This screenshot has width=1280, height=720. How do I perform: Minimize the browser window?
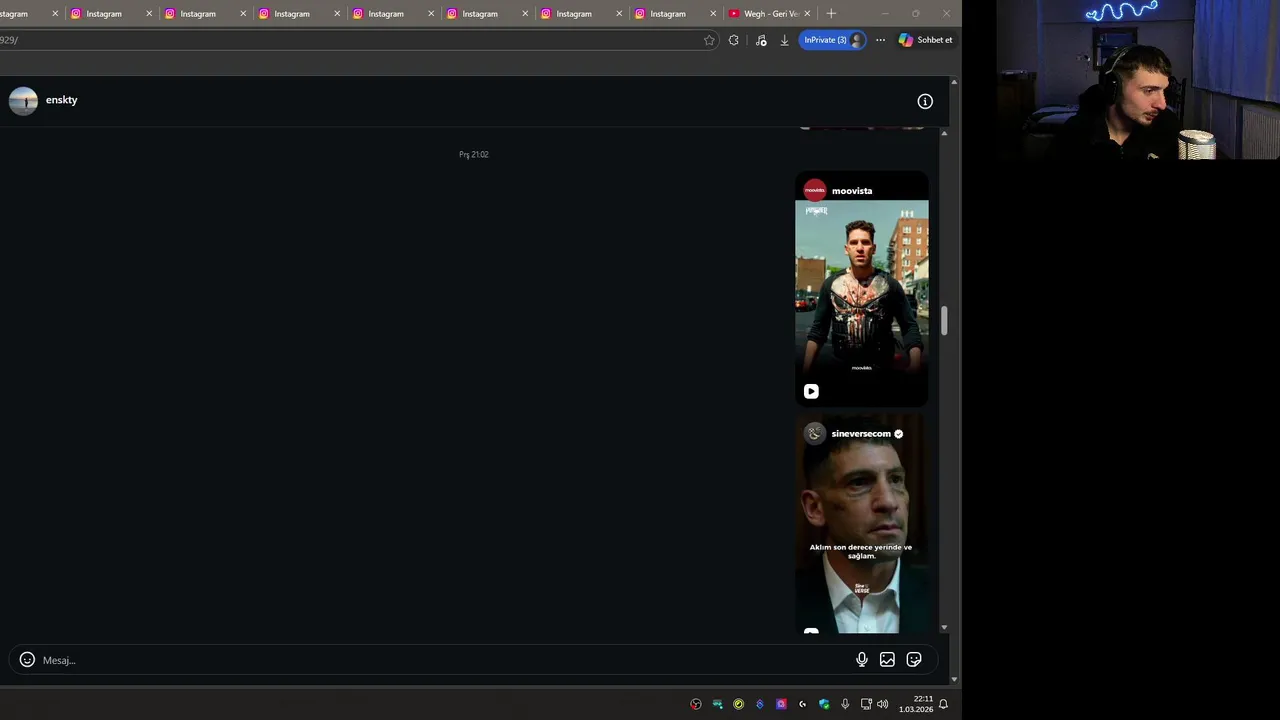pos(885,14)
